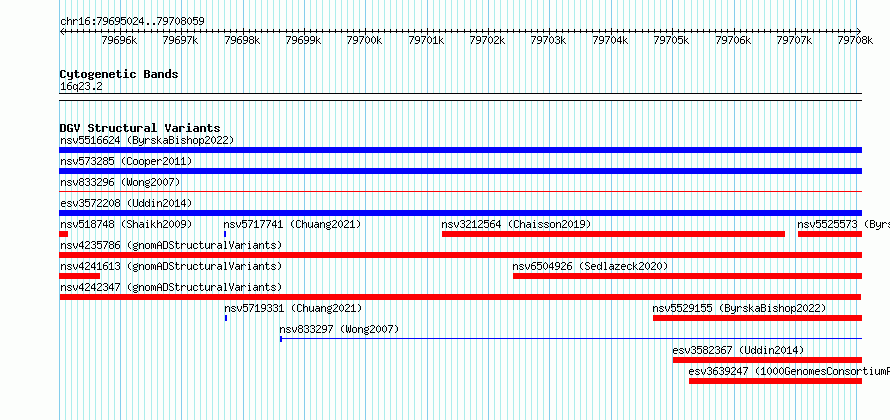The image size is (890, 420).
Task: Open the nsv5719331 (Chuang2021) label
Action: coord(293,308)
